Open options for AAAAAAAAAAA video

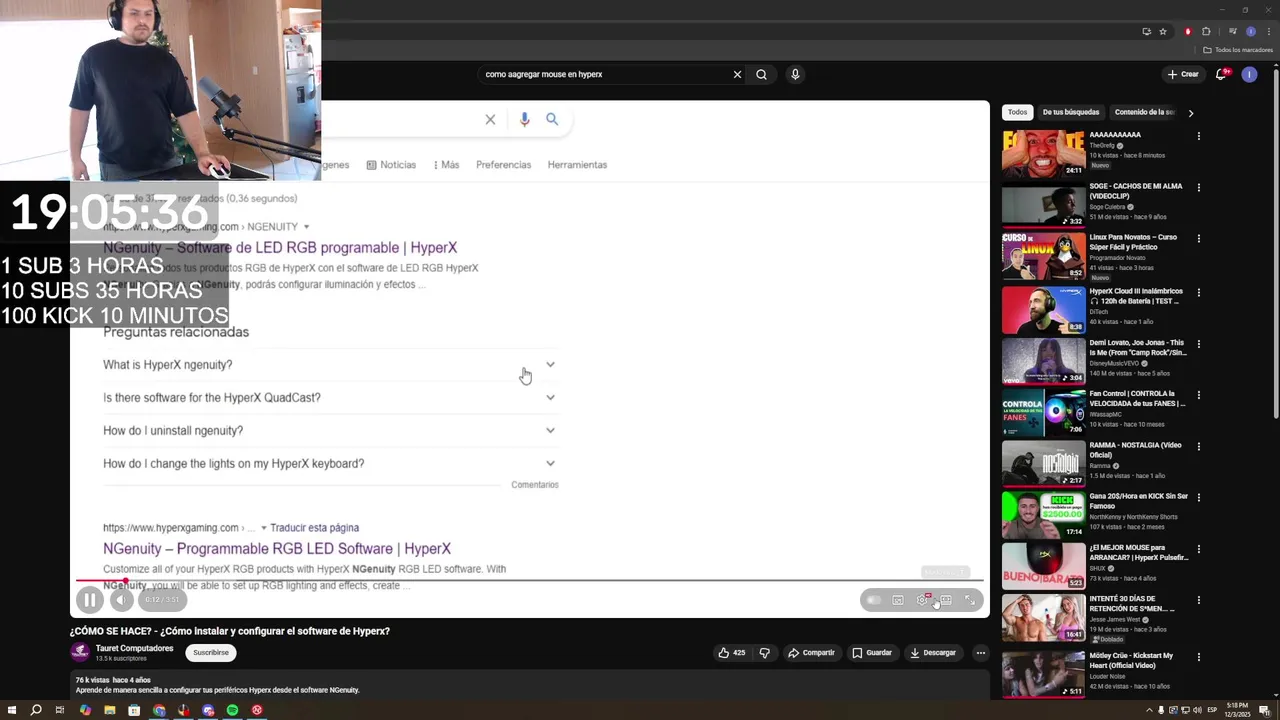tap(1198, 136)
